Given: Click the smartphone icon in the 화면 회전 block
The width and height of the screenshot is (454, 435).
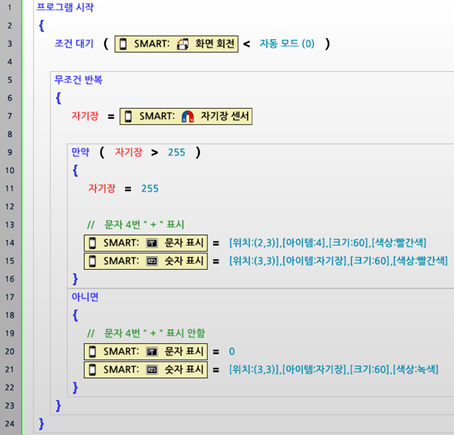Looking at the screenshot, I should [123, 44].
